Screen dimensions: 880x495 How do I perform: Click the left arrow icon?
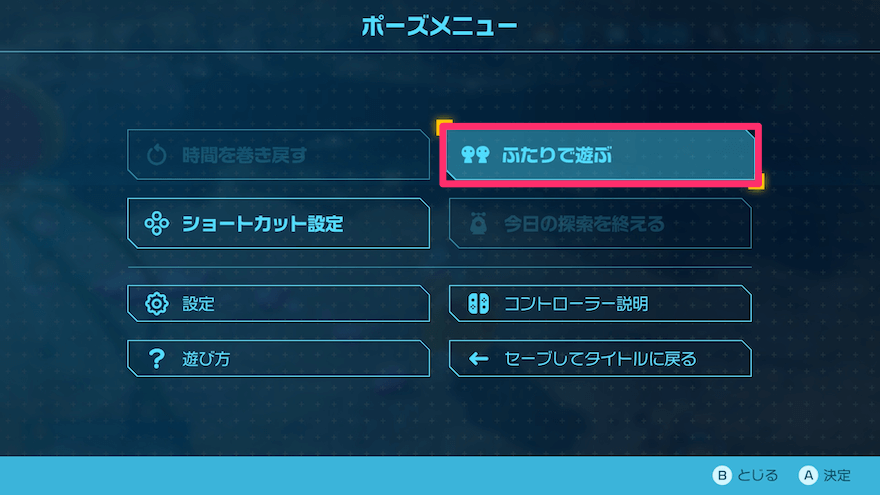(478, 358)
